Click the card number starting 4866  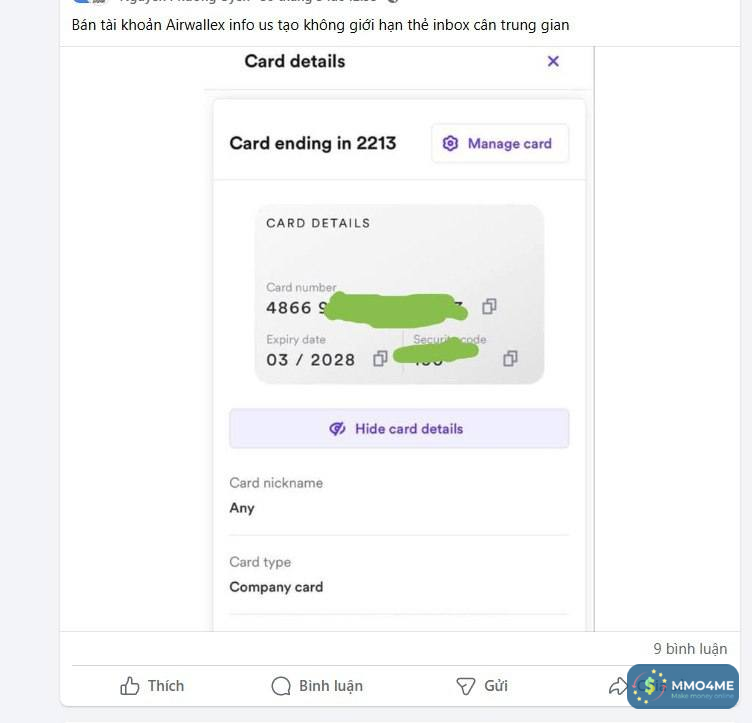(289, 308)
